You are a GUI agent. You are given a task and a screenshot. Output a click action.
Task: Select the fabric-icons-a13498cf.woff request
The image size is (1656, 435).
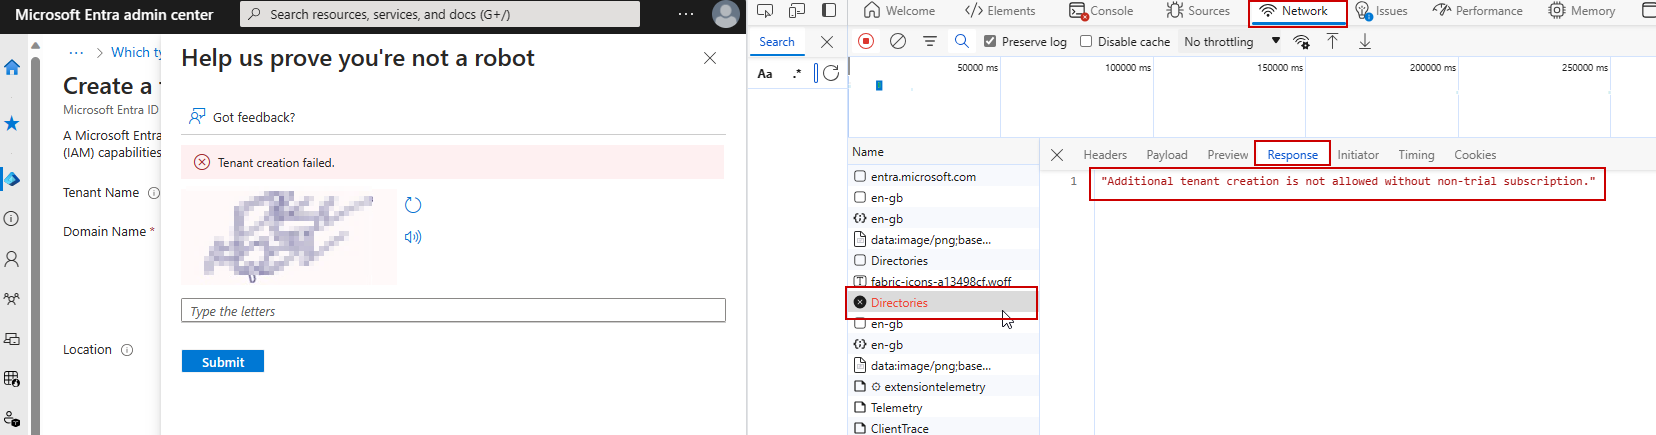point(943,282)
